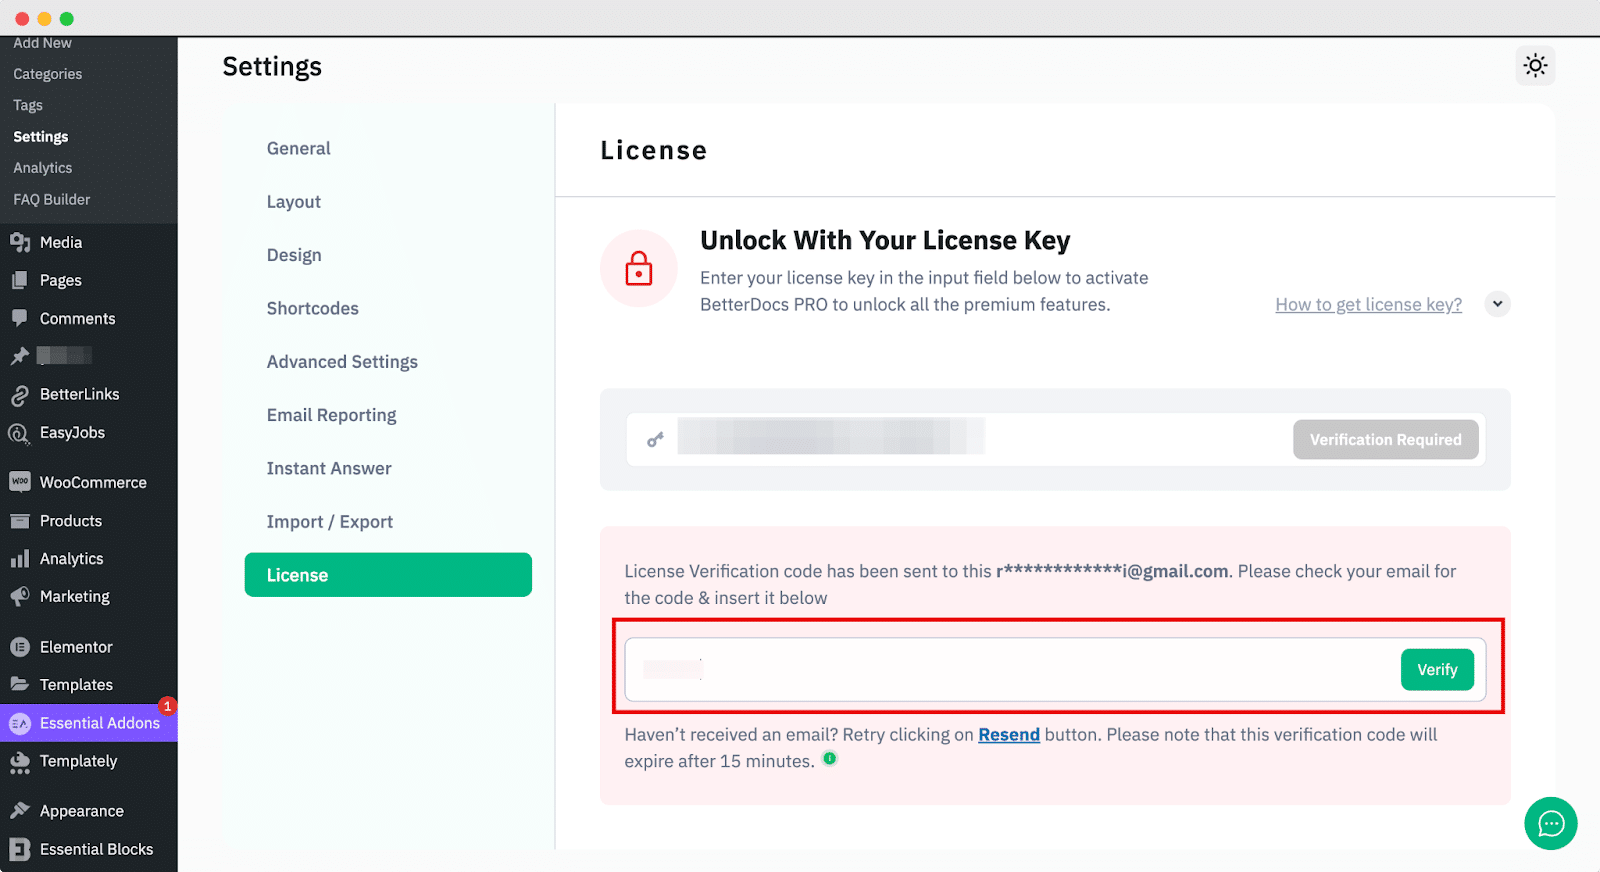
Task: Open the submenu Analytics item under Settings
Action: pos(43,168)
